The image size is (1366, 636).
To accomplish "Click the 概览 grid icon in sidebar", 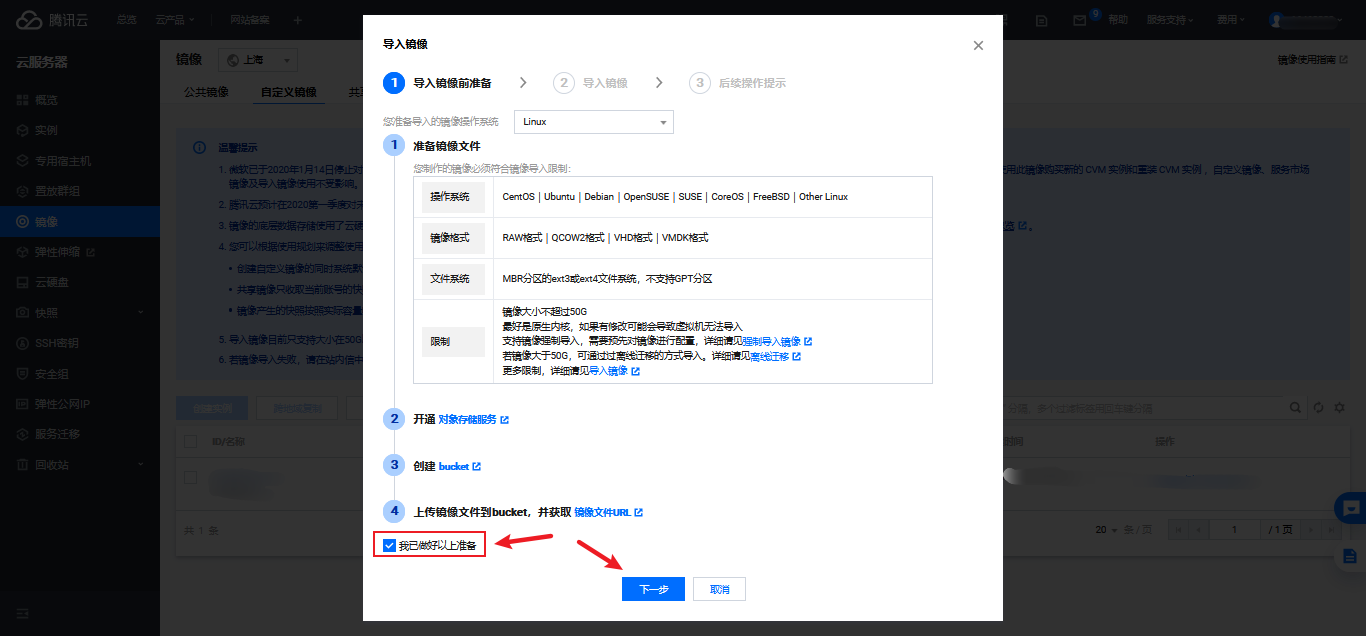I will (23, 100).
